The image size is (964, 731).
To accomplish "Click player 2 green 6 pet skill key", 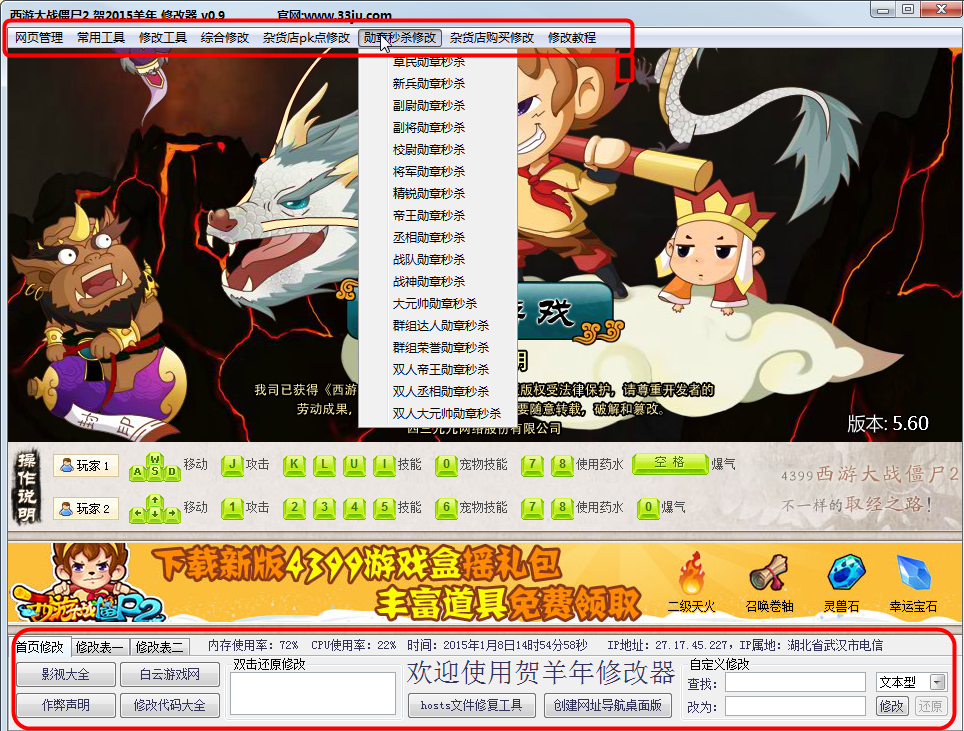I will (x=446, y=508).
